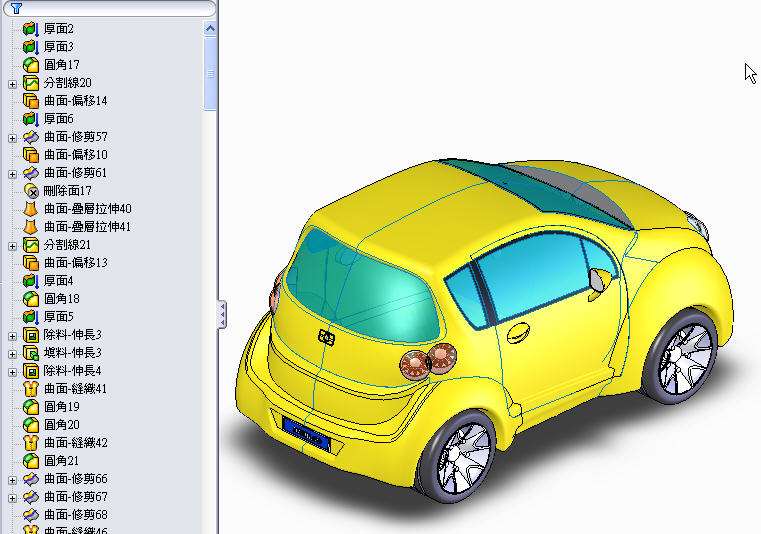Image resolution: width=761 pixels, height=534 pixels.
Task: Click the car's rear window glass
Action: point(363,286)
